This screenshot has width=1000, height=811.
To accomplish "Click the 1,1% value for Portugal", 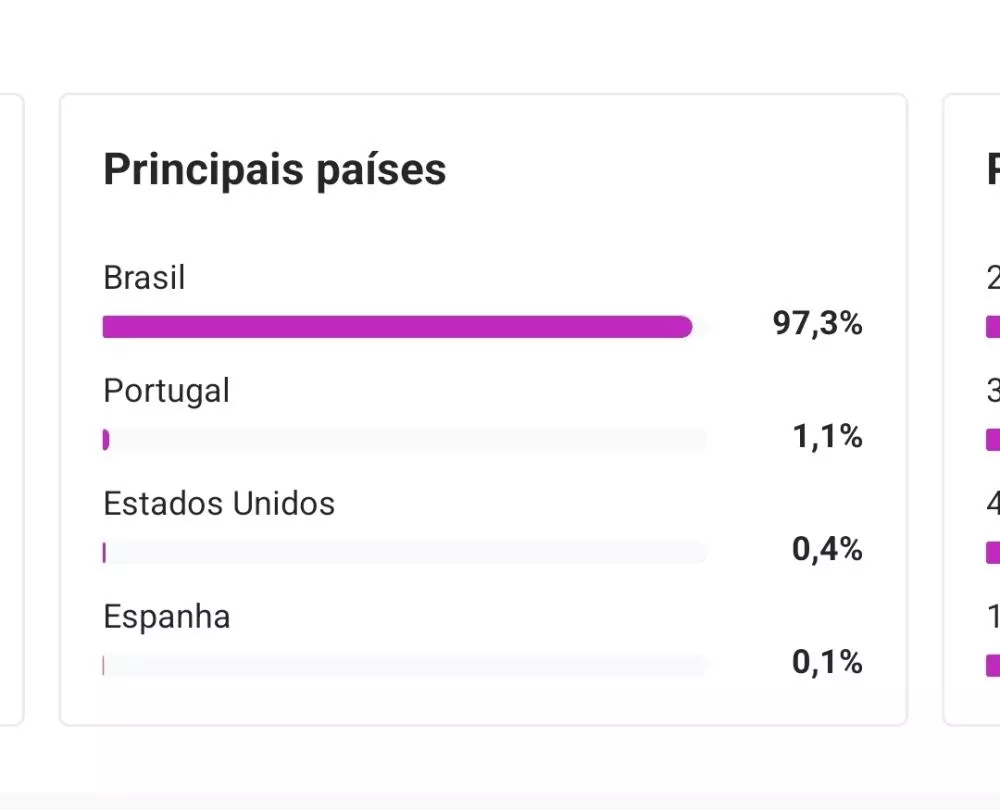I will pyautogui.click(x=827, y=437).
